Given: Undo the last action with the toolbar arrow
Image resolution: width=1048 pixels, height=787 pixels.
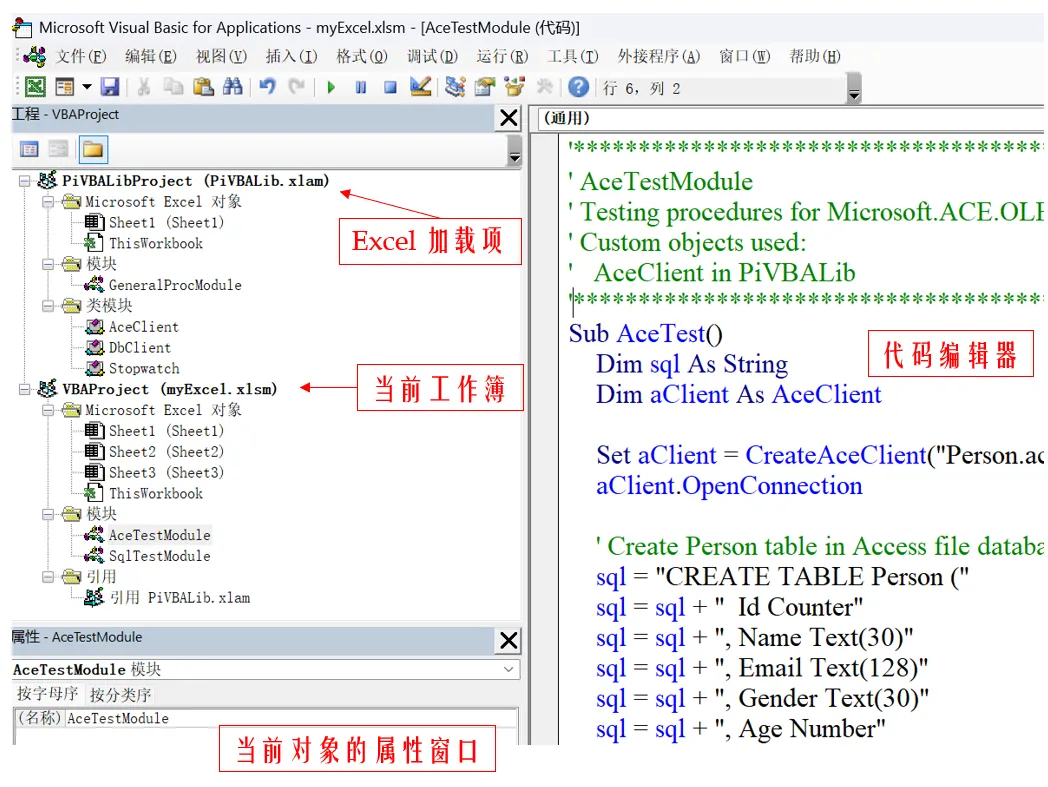Looking at the screenshot, I should tap(267, 88).
